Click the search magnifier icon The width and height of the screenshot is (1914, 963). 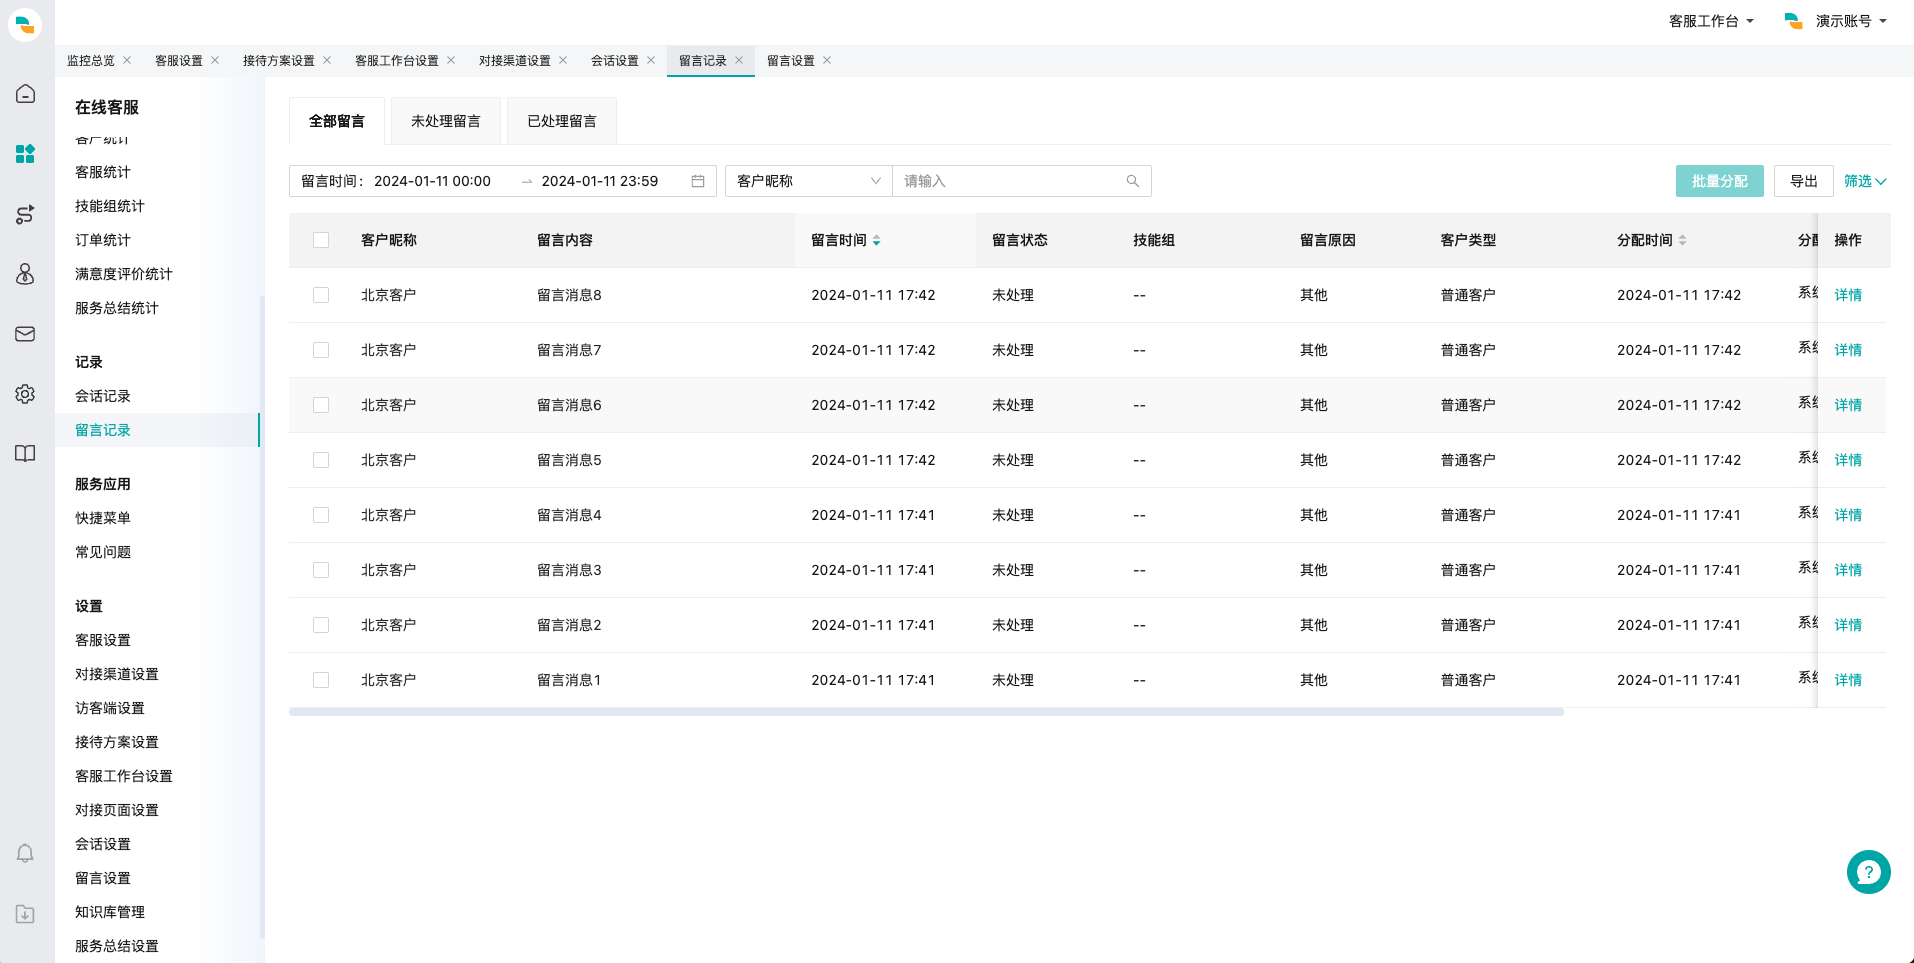coord(1133,181)
